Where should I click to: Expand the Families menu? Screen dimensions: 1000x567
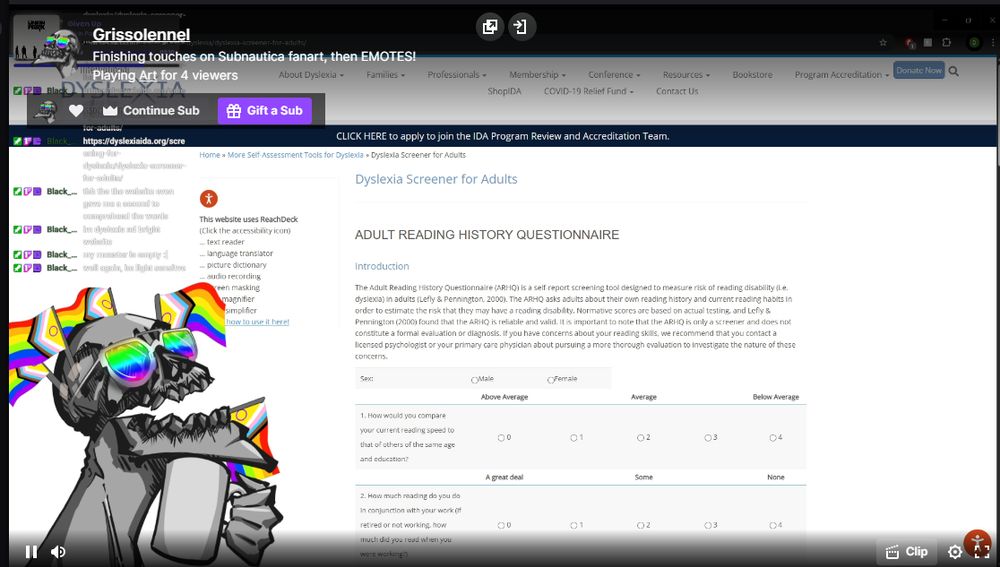[x=385, y=75]
